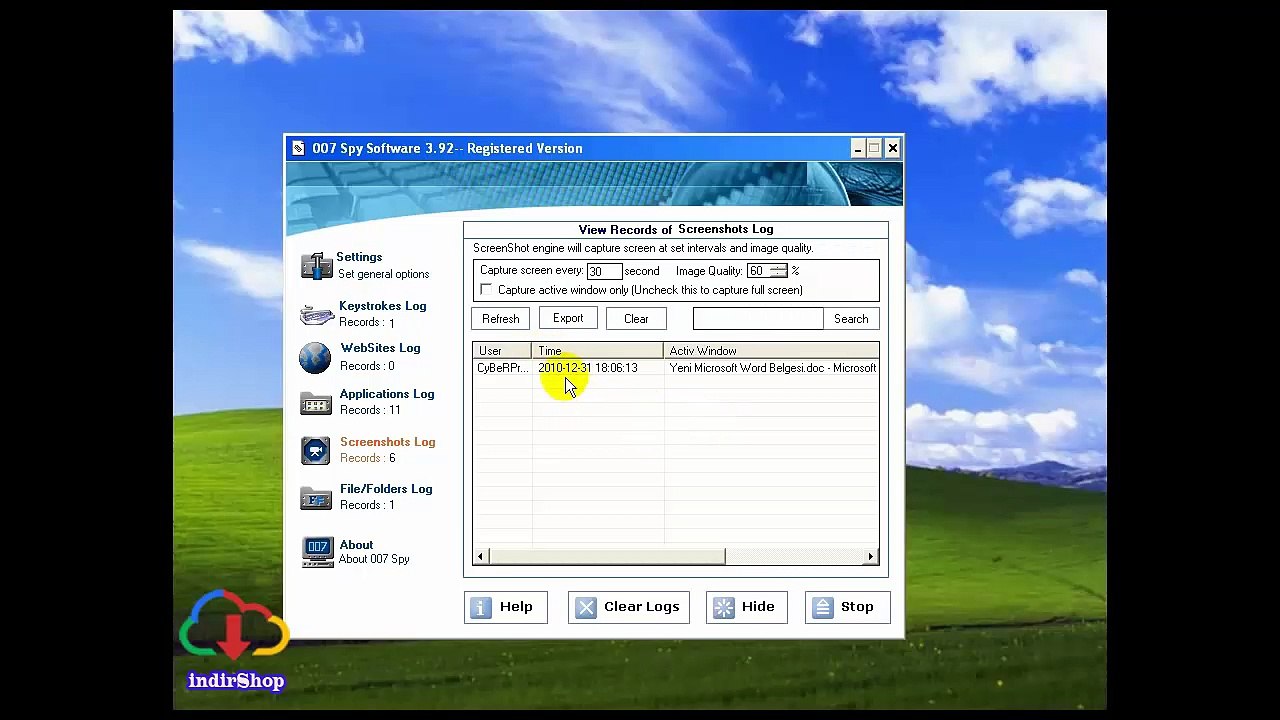
Task: Export the screenshots log
Action: pos(568,319)
